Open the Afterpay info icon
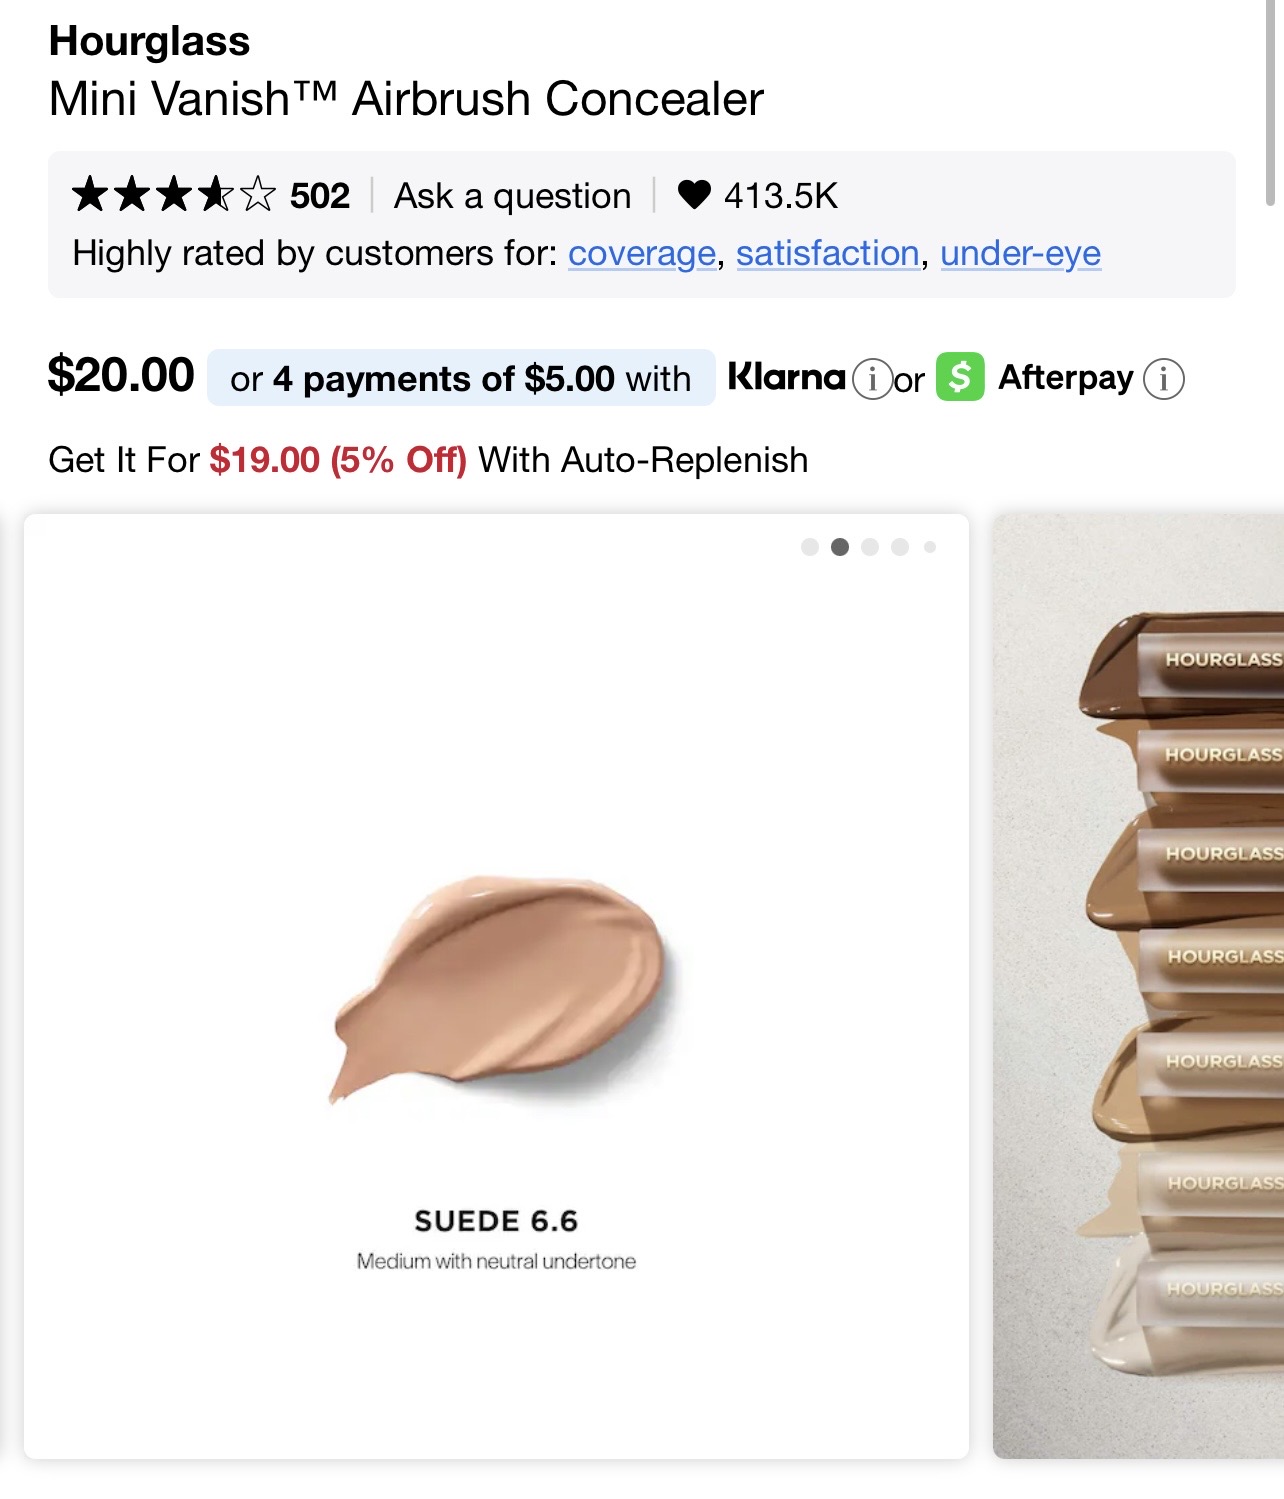The image size is (1284, 1499). tap(1163, 379)
